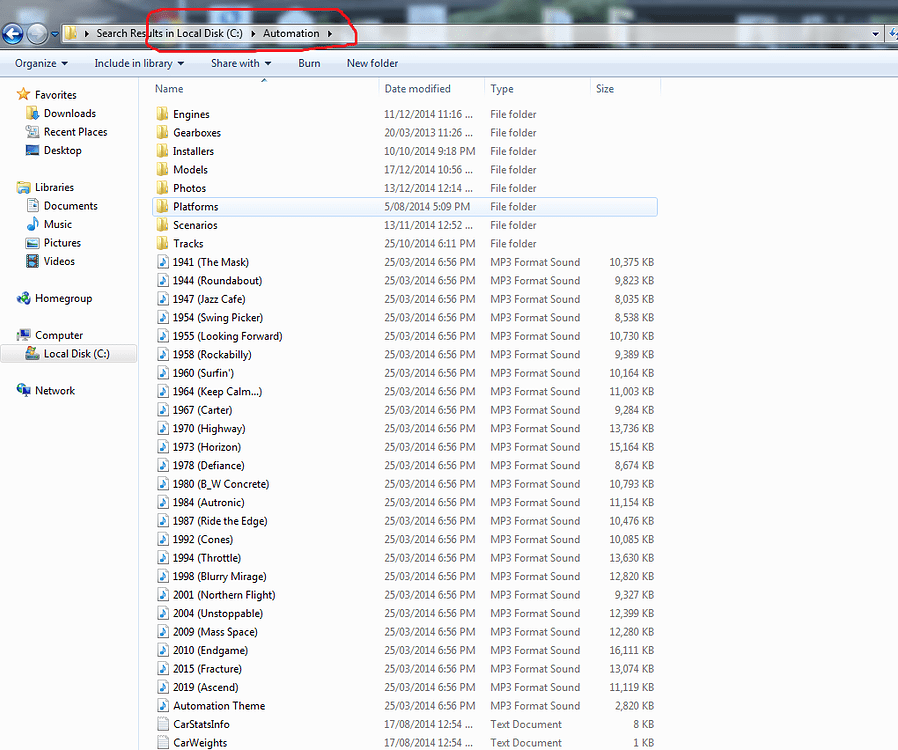The height and width of the screenshot is (750, 898).
Task: Click the Back navigation arrow
Action: (x=12, y=32)
